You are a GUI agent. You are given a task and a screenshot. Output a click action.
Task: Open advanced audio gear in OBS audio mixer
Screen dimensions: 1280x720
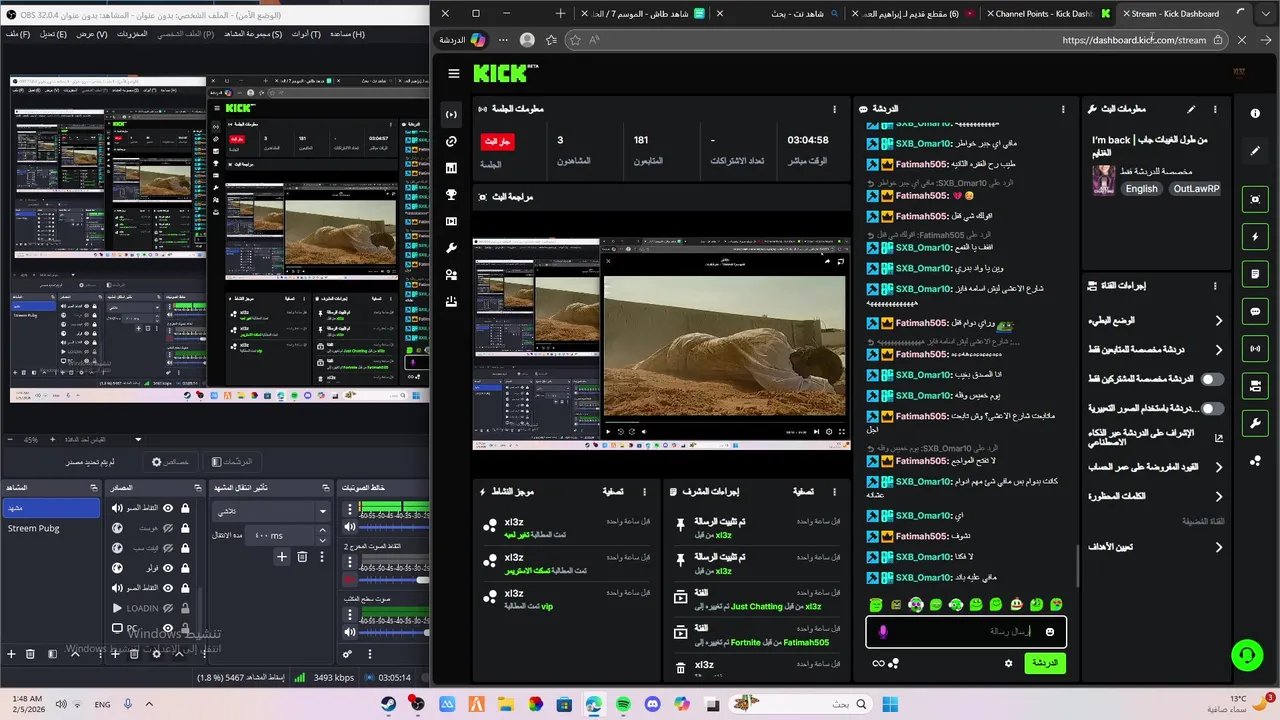click(x=347, y=654)
